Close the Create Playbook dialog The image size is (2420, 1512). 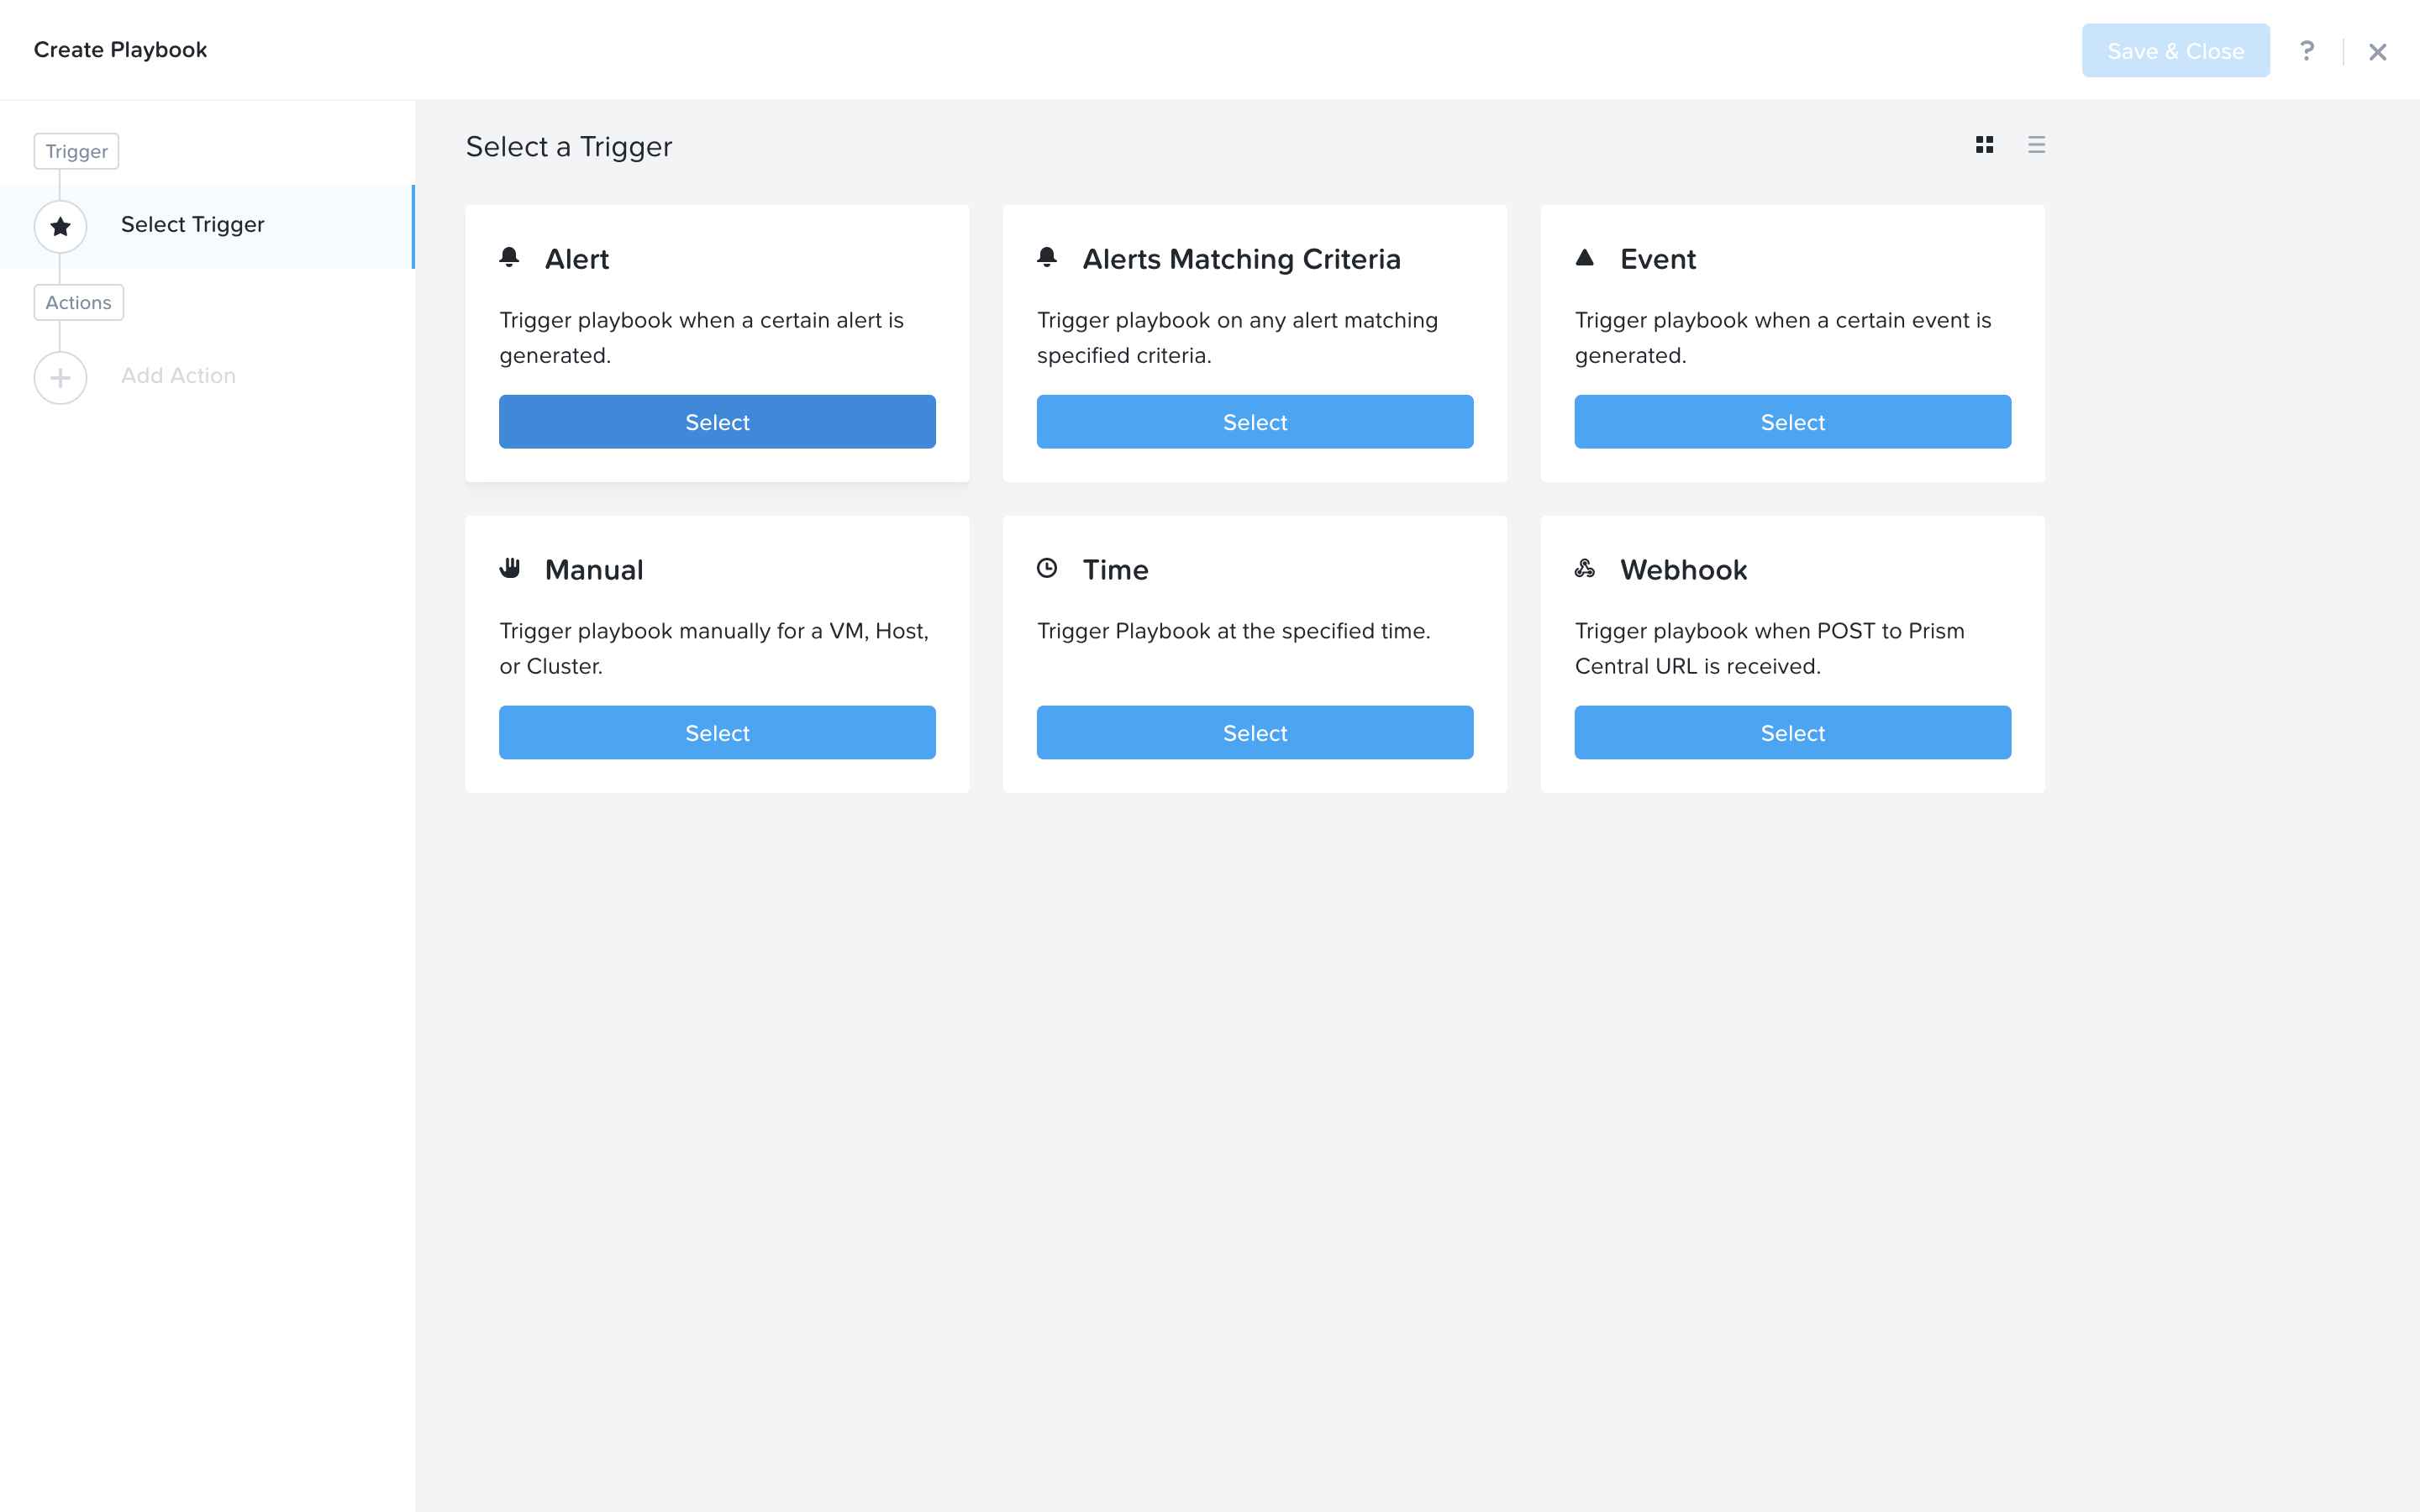2377,52
